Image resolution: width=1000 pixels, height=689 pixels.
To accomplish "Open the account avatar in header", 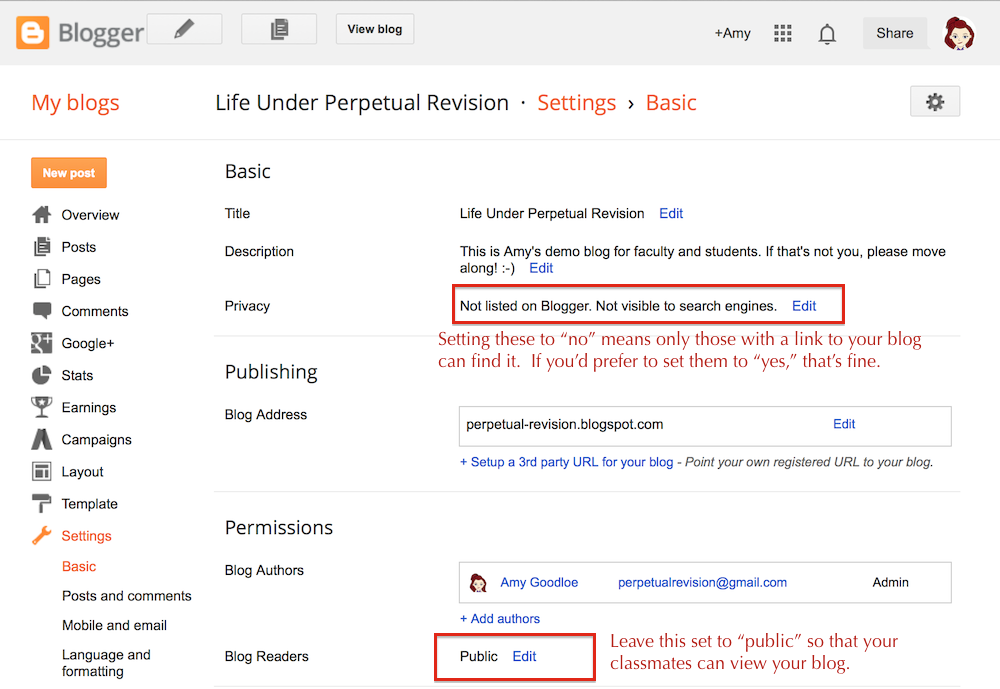I will 959,33.
